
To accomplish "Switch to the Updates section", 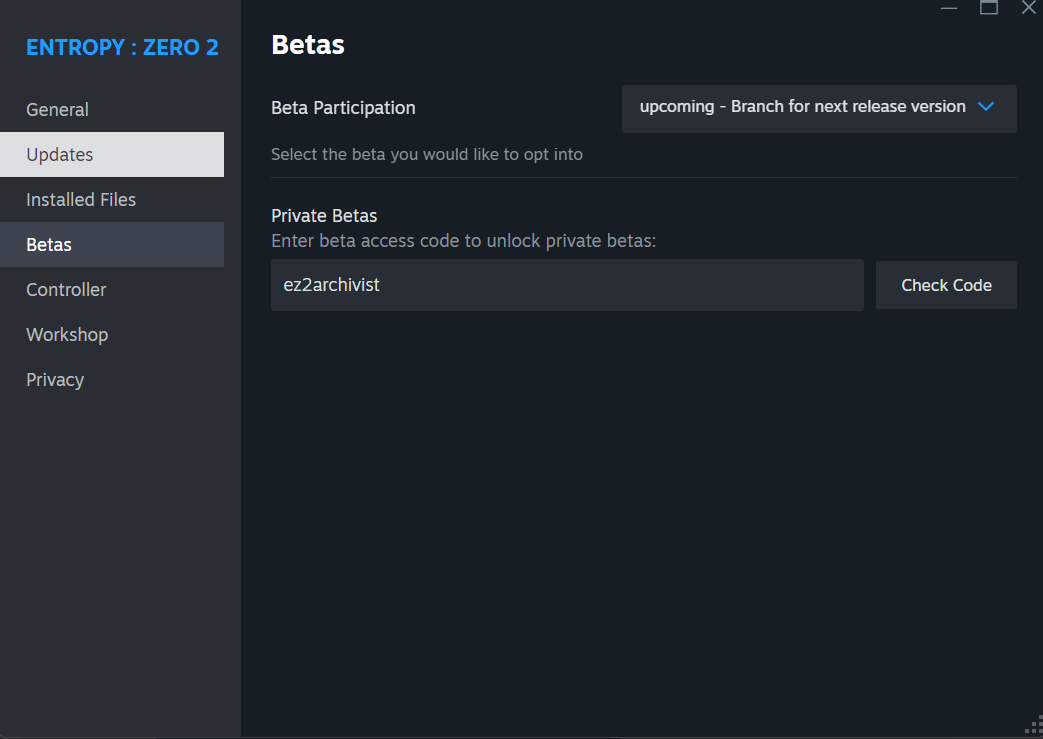I will (60, 155).
